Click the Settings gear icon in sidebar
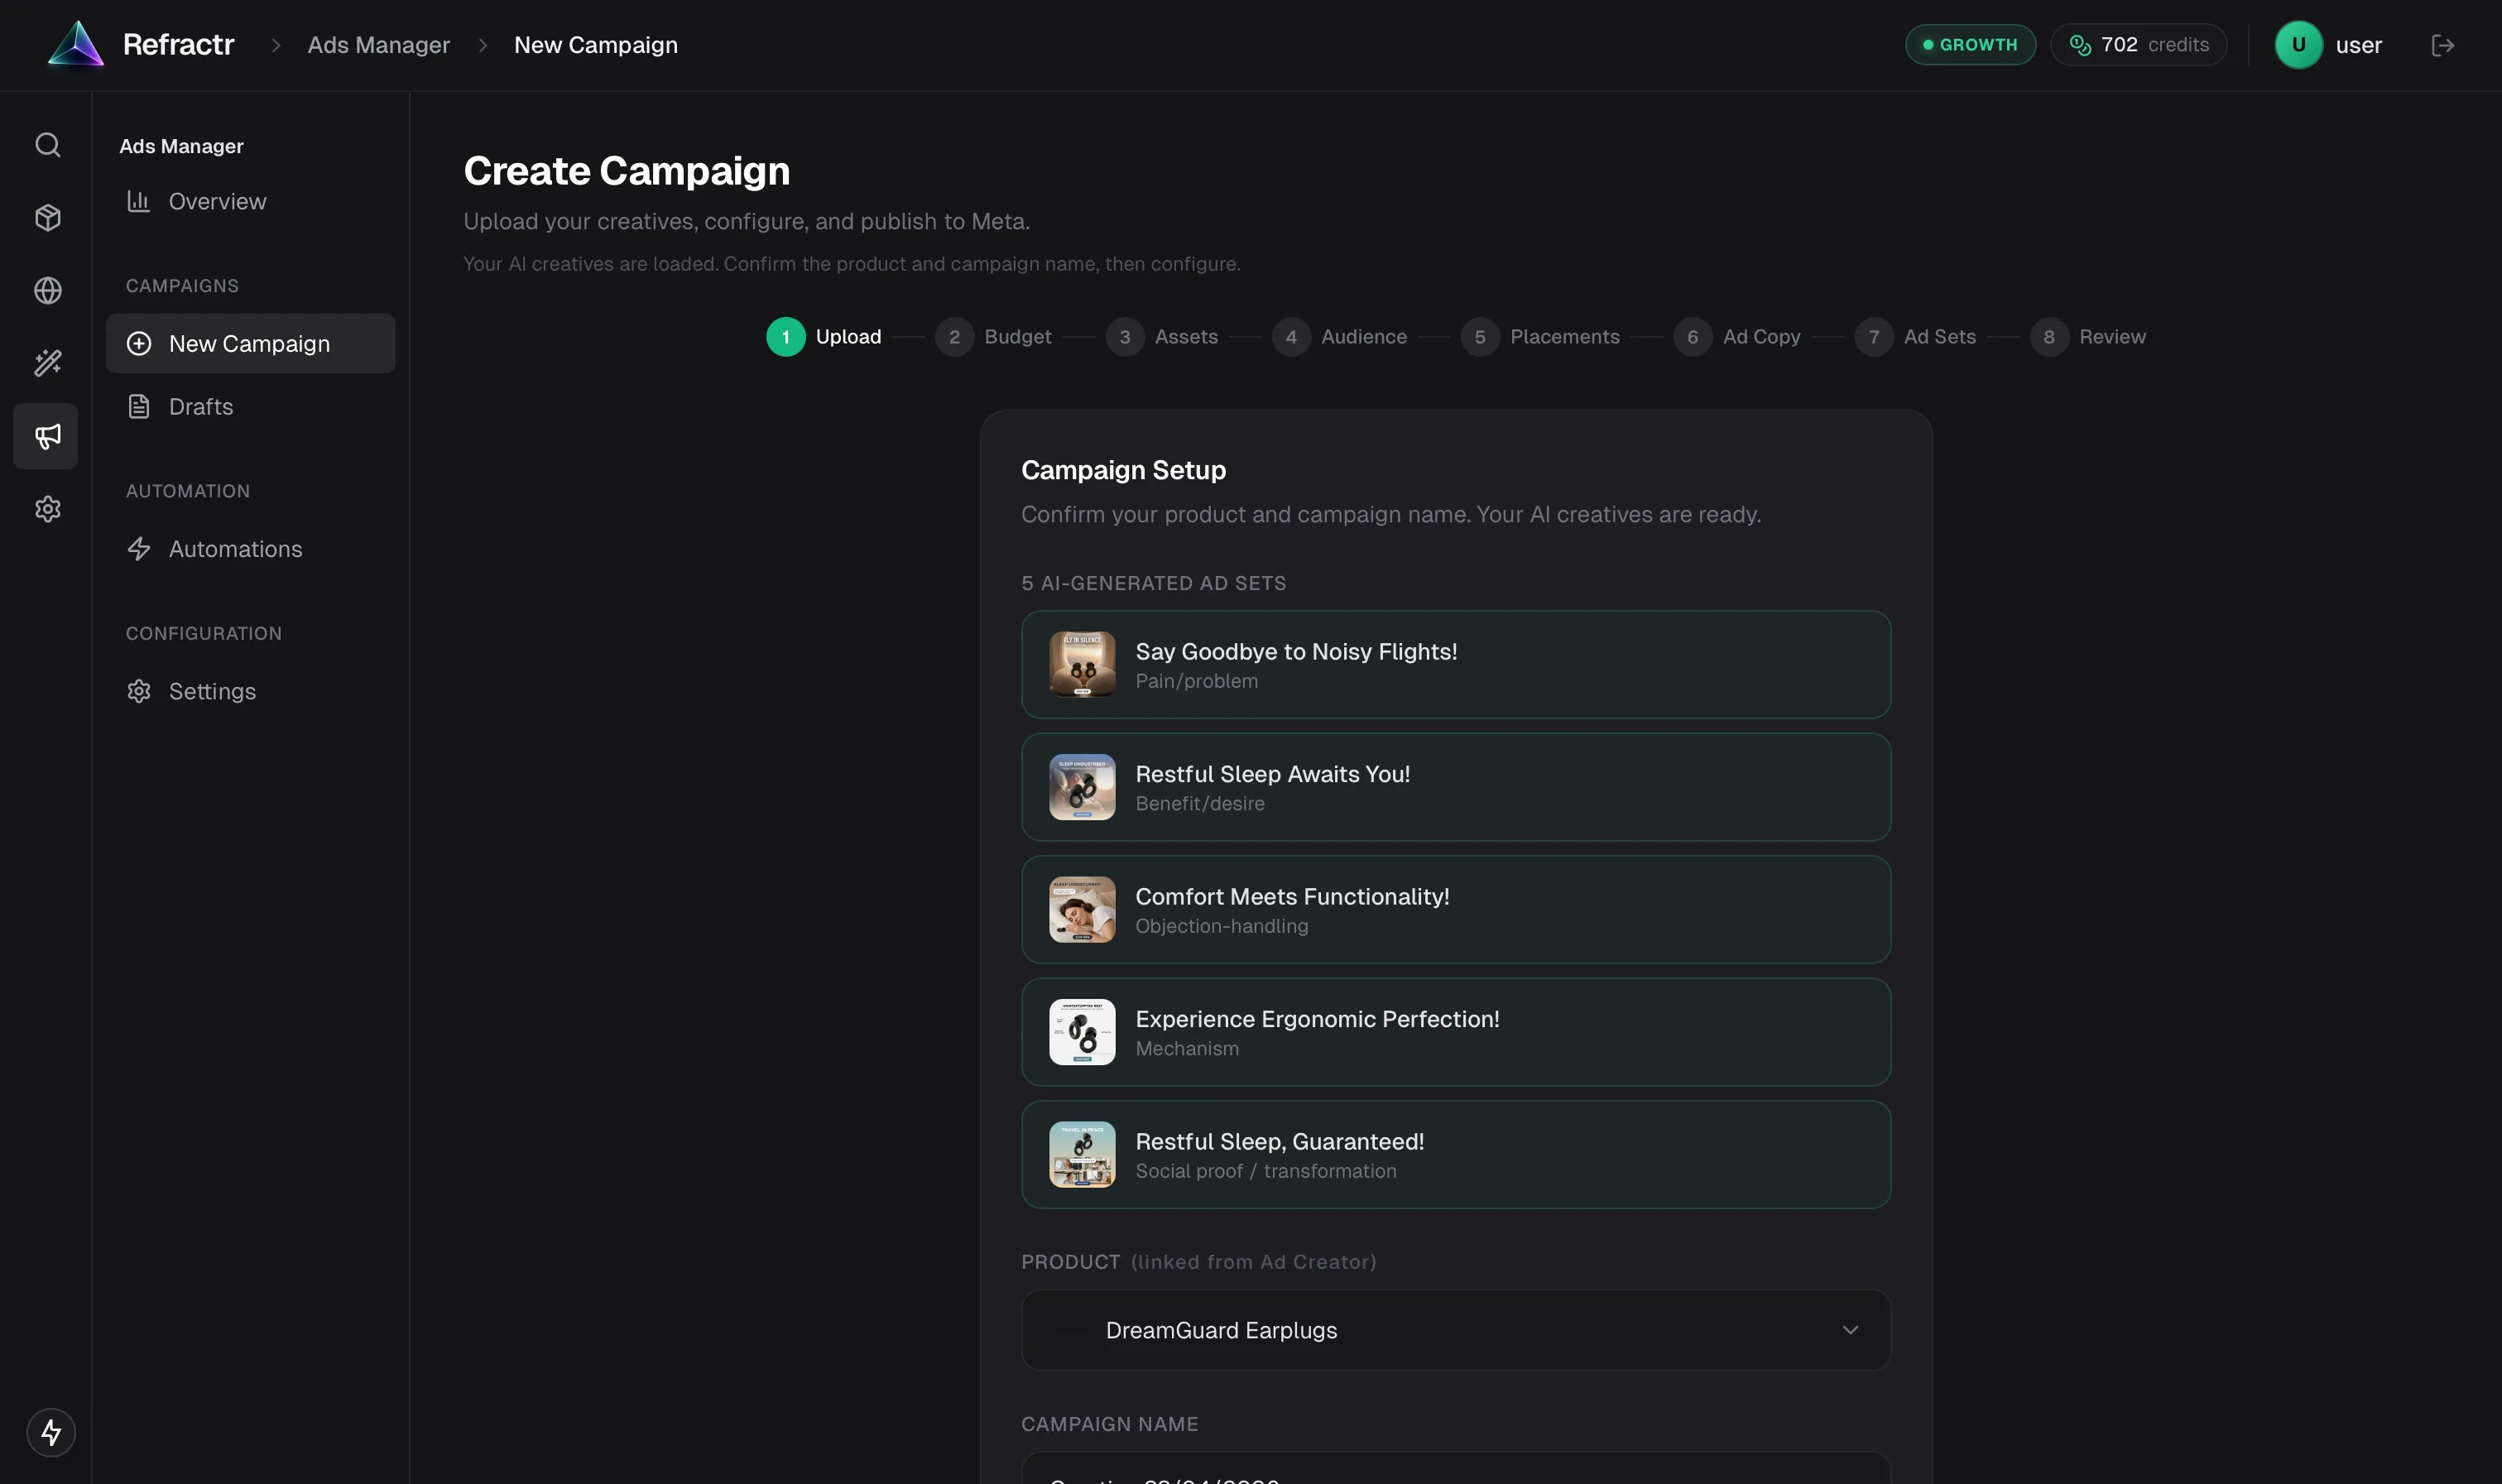Screen dimensions: 2502x1484 coord(139,691)
